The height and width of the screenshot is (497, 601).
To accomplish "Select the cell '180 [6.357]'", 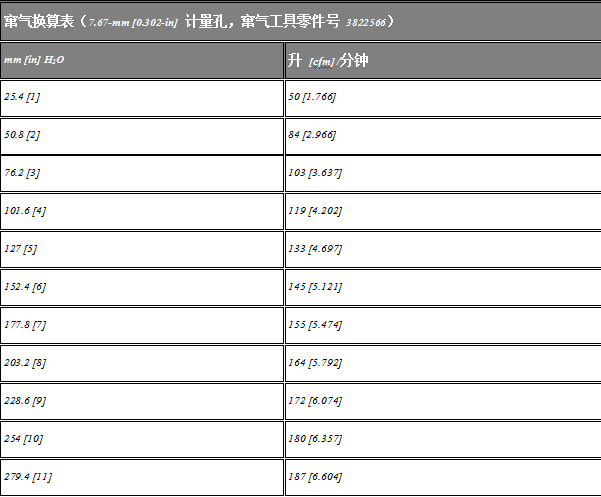I will coord(443,439).
